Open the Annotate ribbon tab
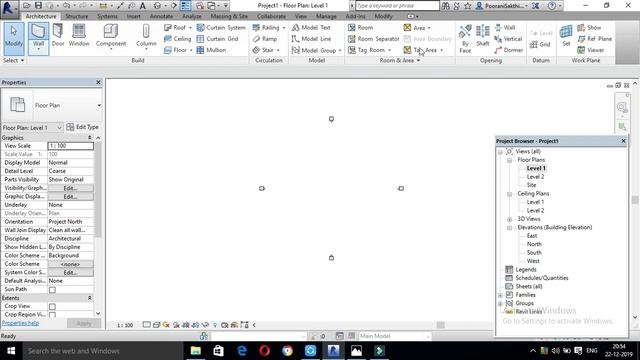The image size is (640, 360). pos(161,16)
